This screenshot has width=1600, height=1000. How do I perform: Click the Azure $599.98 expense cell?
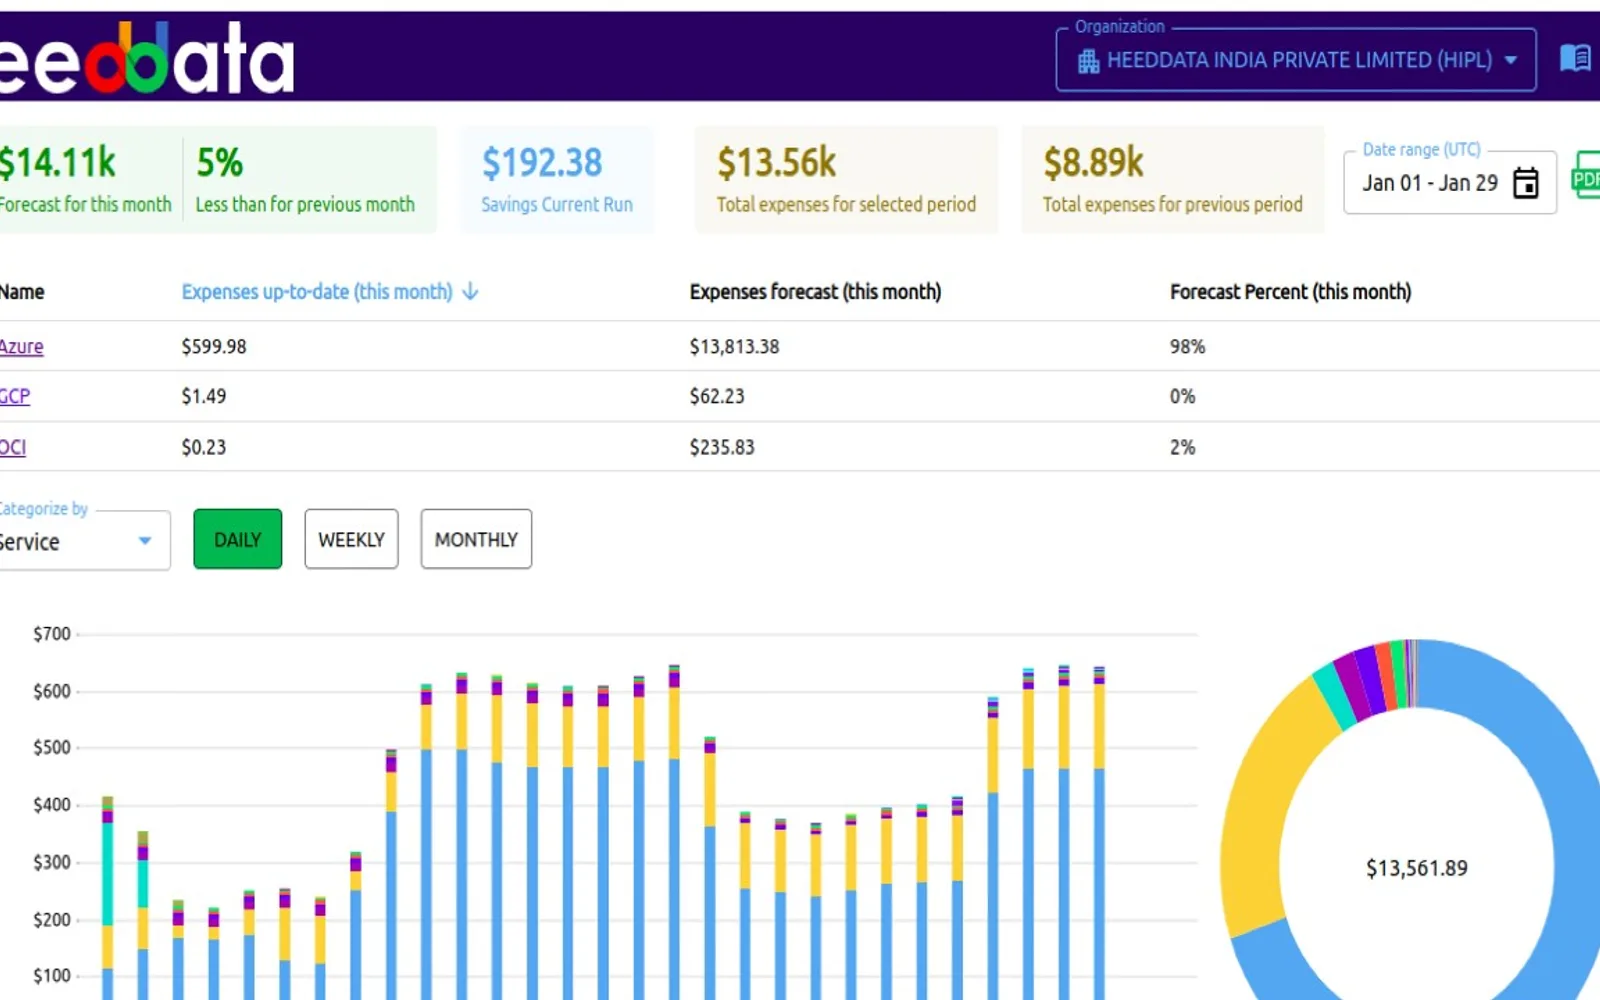214,347
